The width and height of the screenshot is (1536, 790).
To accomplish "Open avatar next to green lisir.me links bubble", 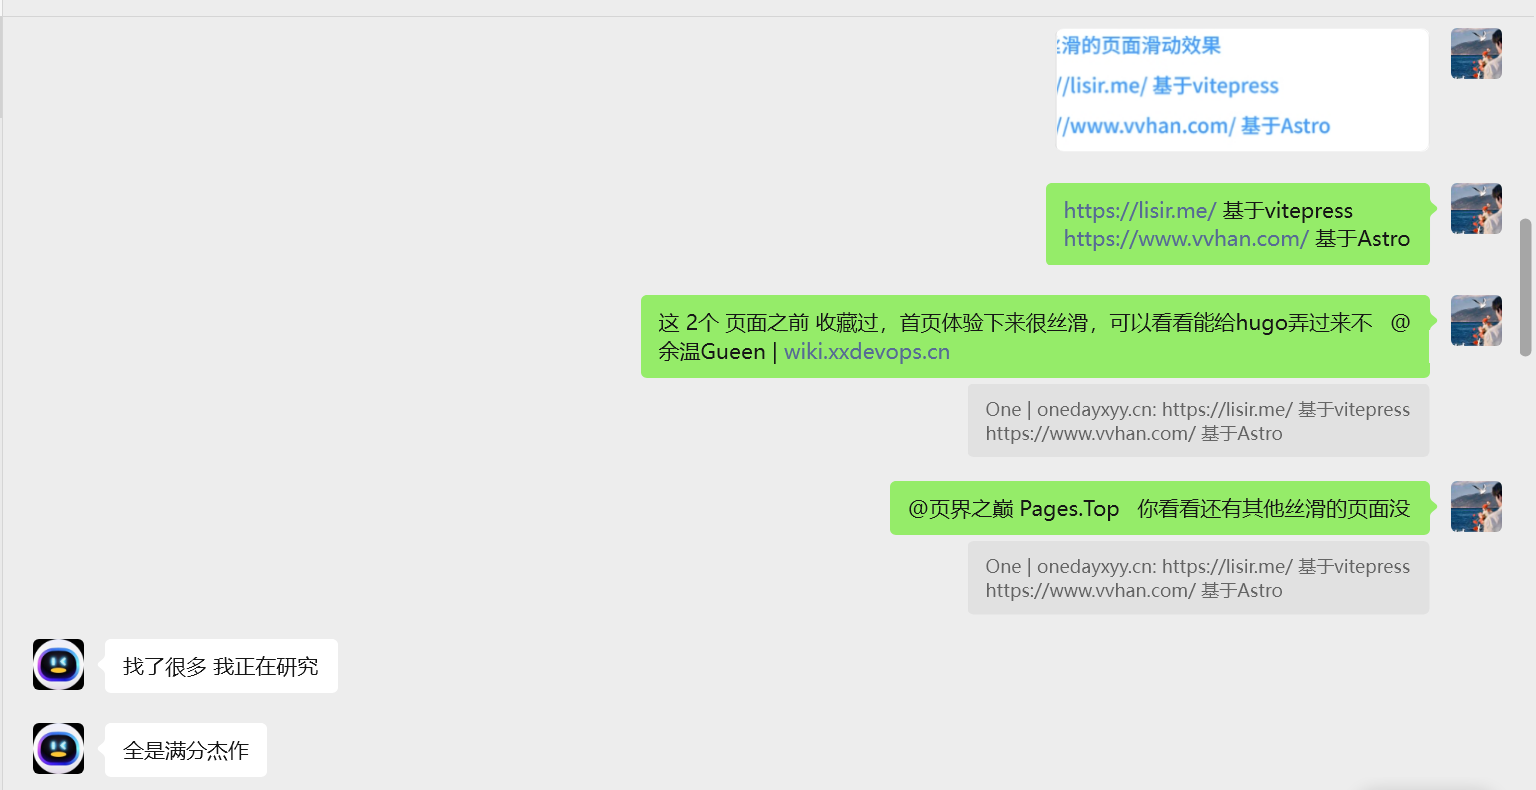I will coord(1476,209).
